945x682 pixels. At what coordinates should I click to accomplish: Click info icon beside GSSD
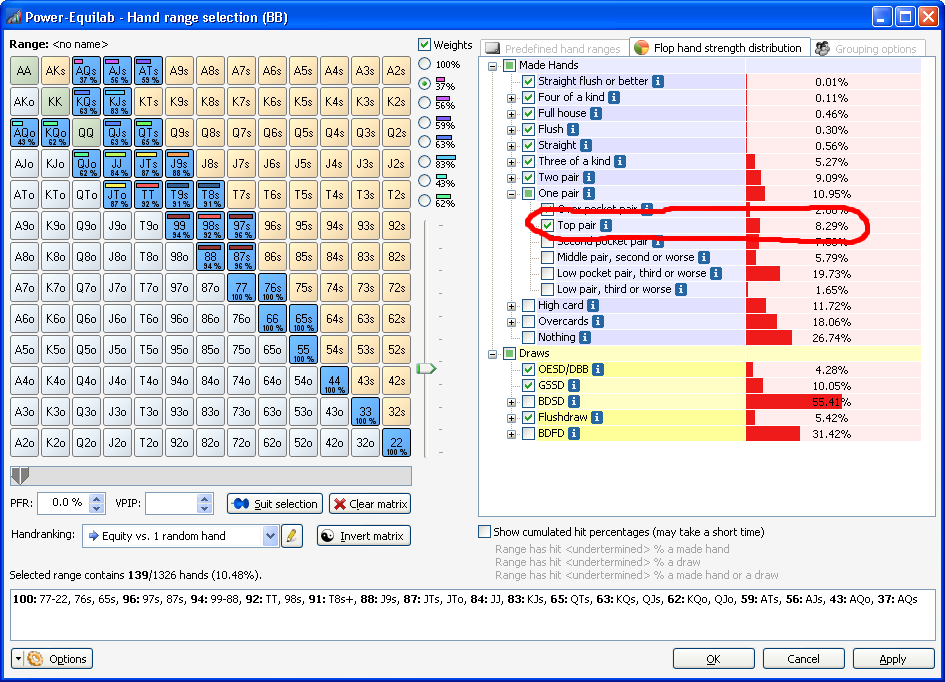pyautogui.click(x=574, y=386)
